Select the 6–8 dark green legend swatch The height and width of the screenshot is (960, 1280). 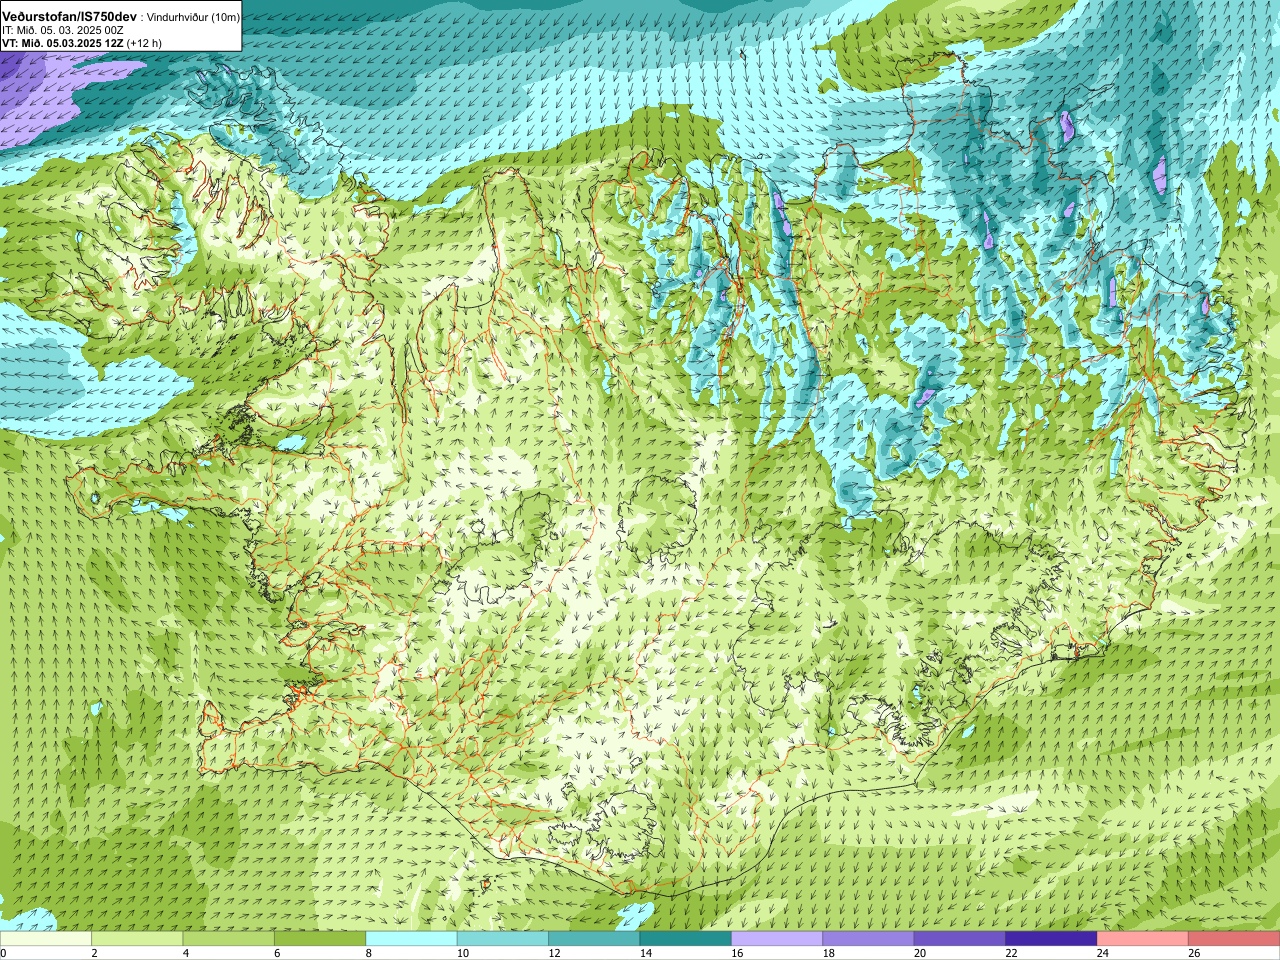tap(320, 939)
